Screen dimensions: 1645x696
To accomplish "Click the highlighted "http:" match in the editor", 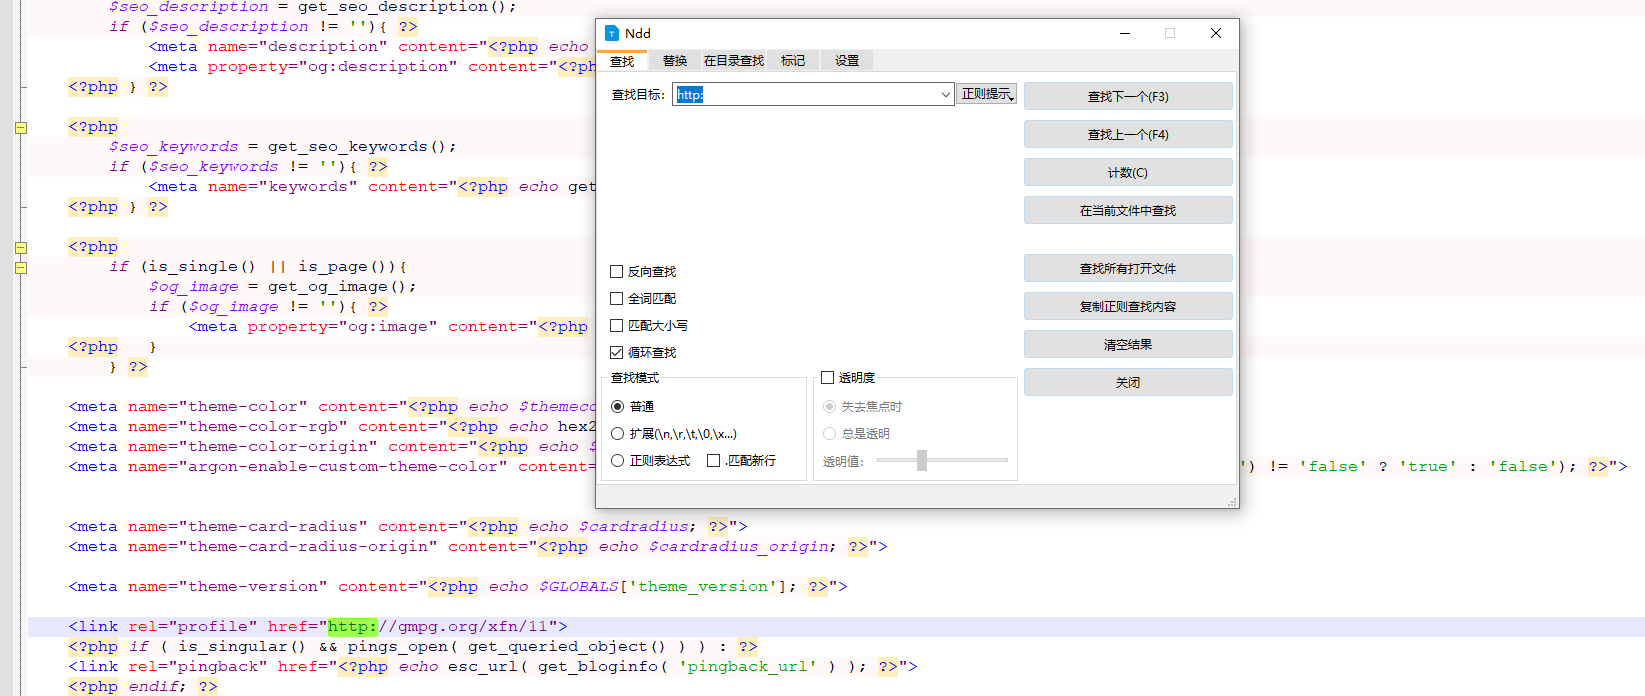I will click(x=353, y=627).
